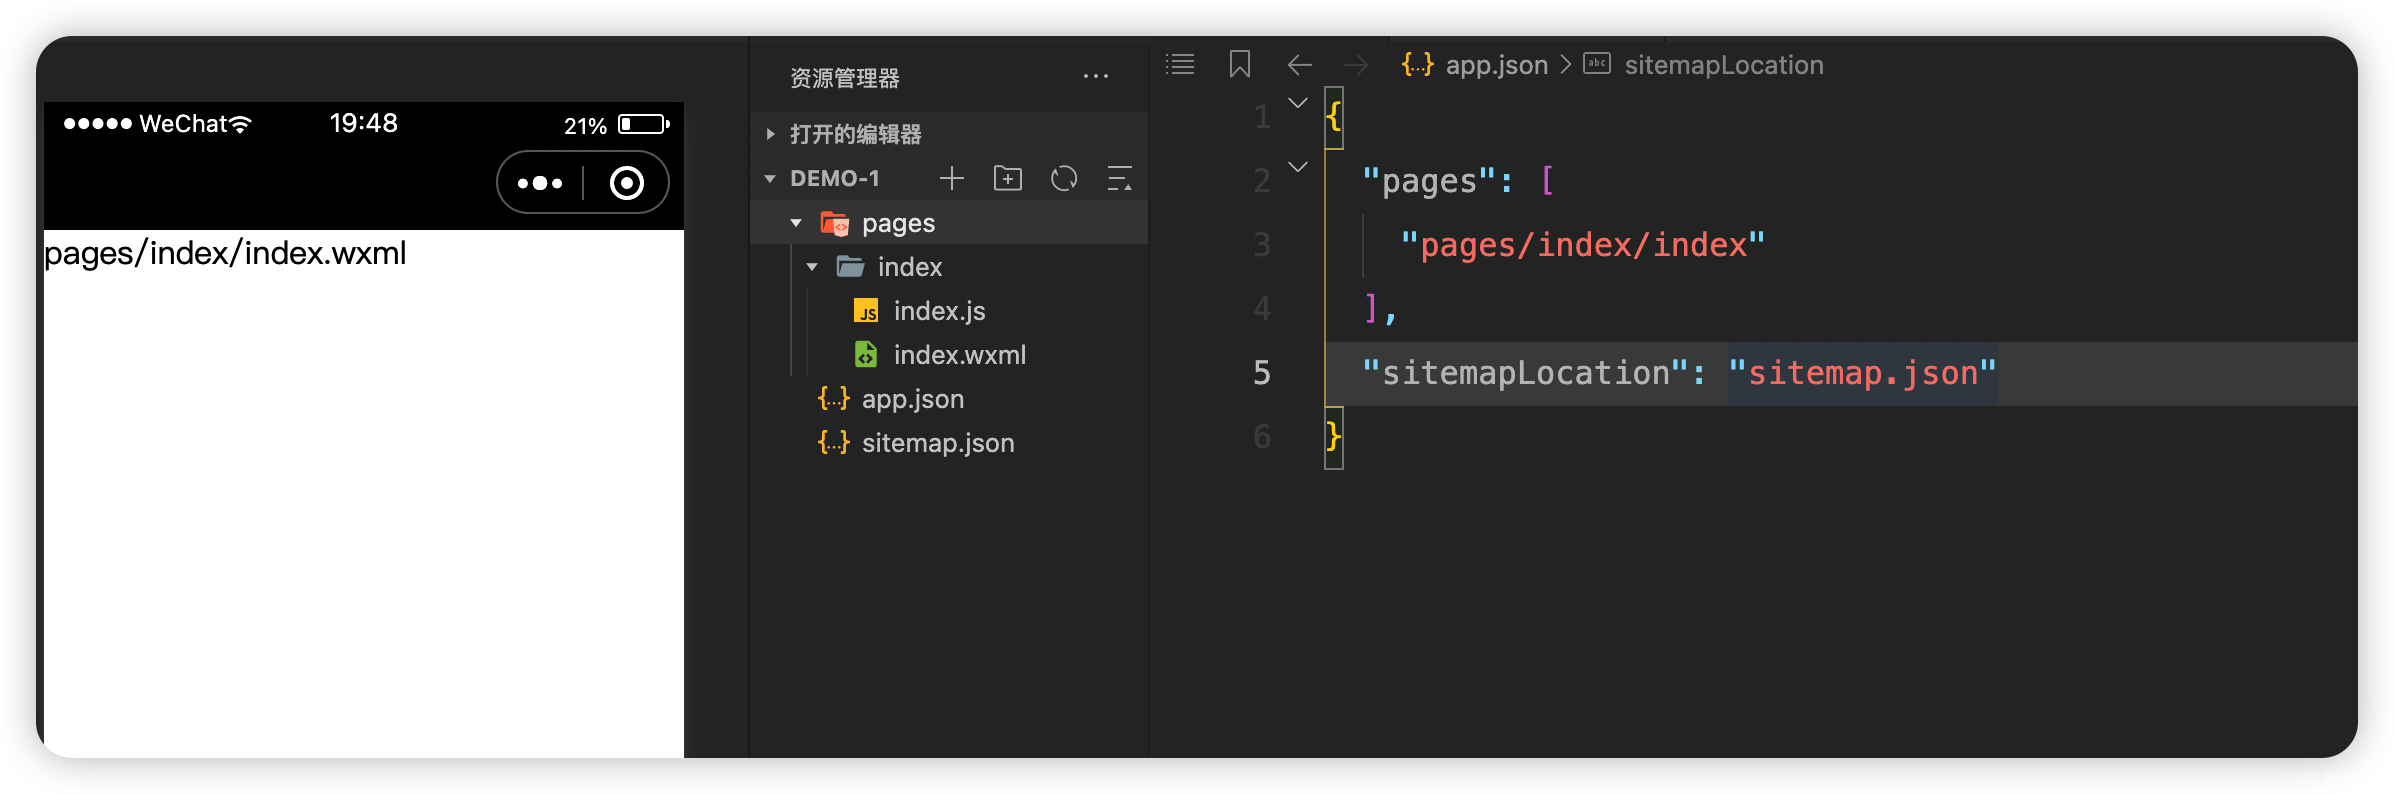Open the simulator capsule menu dots
Viewport: 2394px width, 794px height.
(x=540, y=183)
